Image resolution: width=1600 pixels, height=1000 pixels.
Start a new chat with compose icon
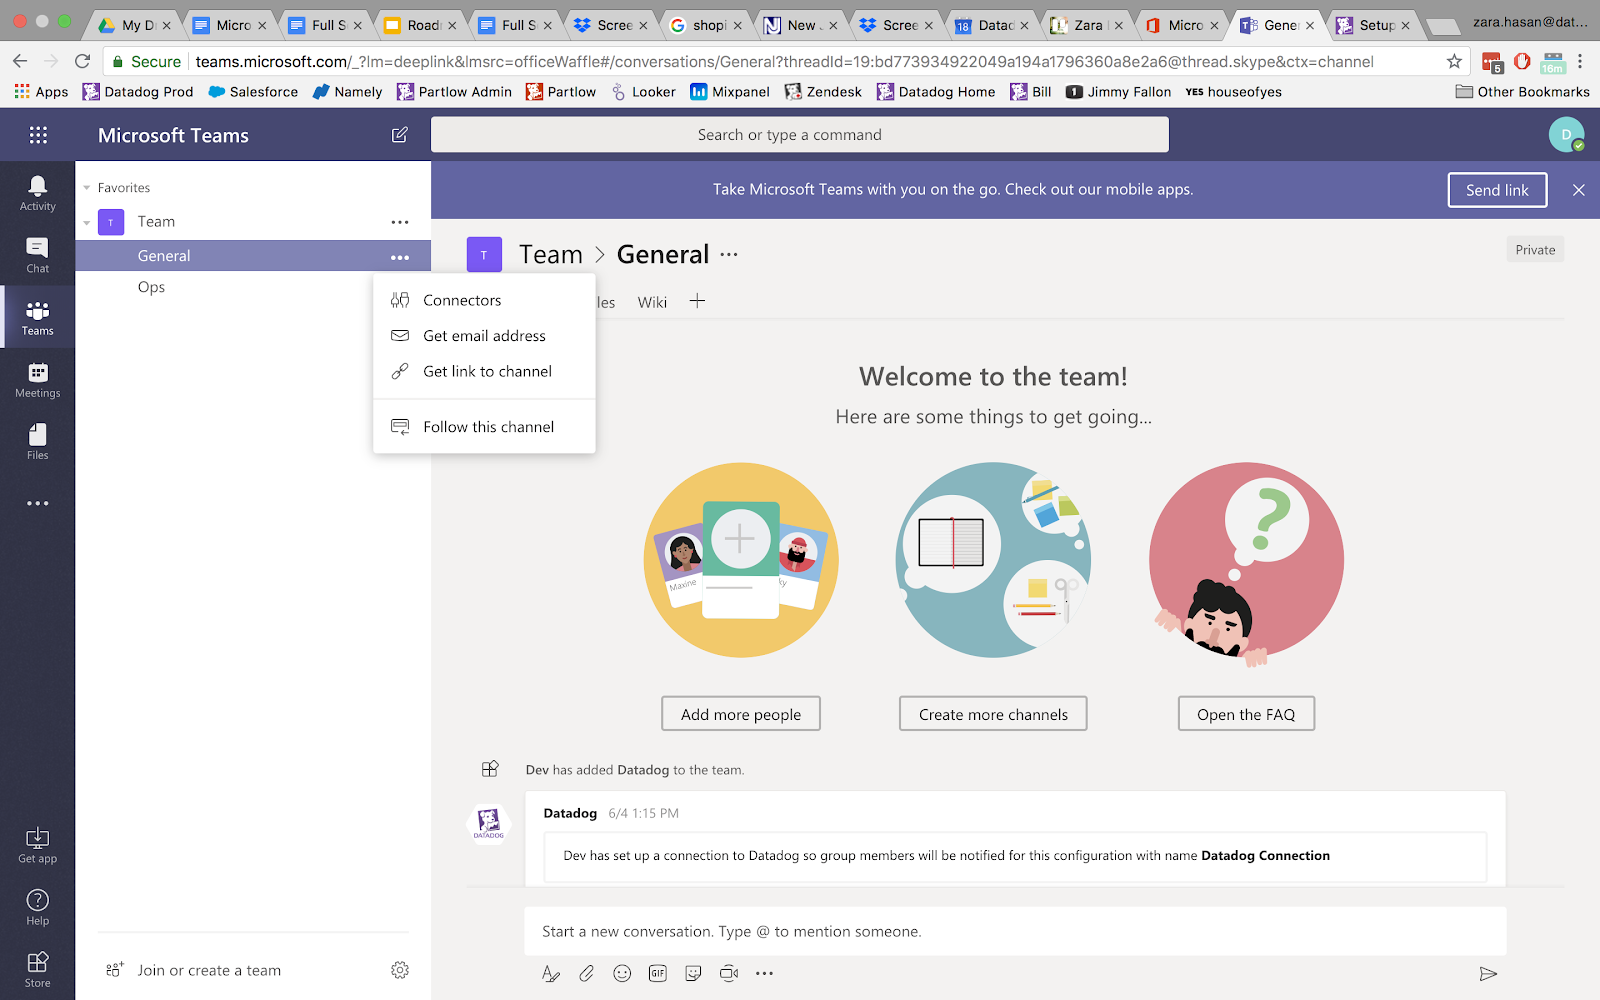point(399,135)
